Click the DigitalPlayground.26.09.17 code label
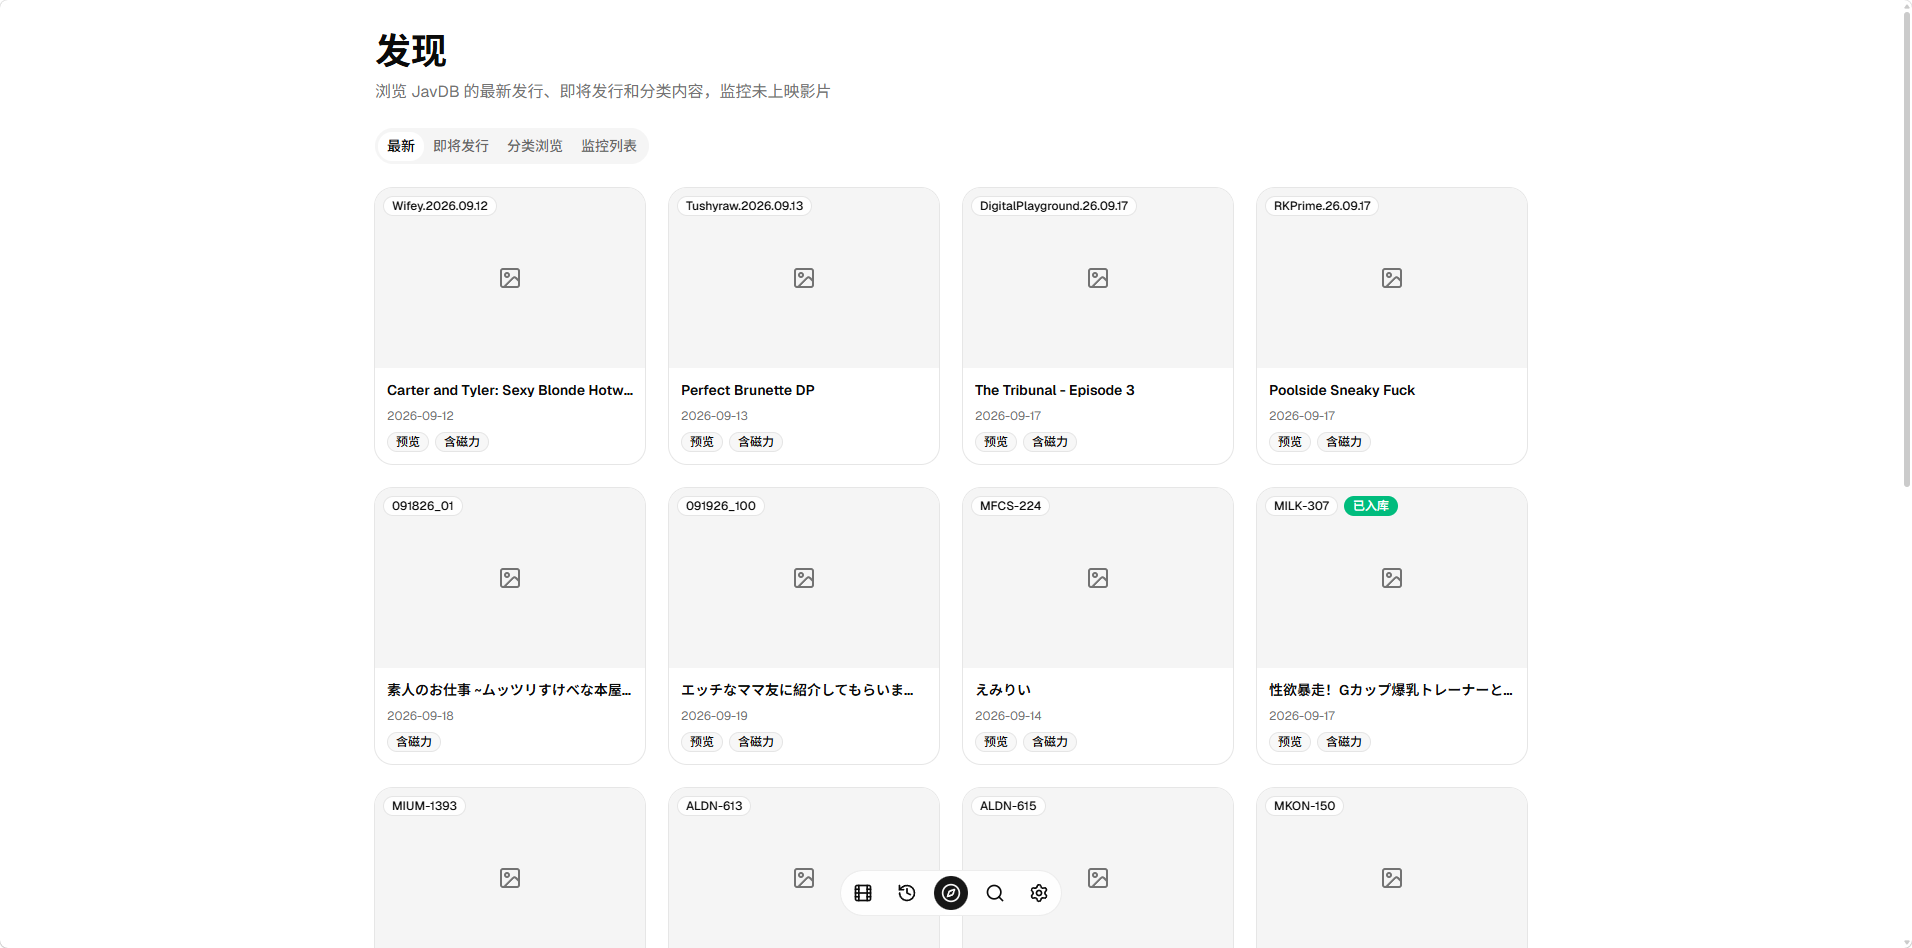Image resolution: width=1912 pixels, height=948 pixels. pyautogui.click(x=1054, y=206)
